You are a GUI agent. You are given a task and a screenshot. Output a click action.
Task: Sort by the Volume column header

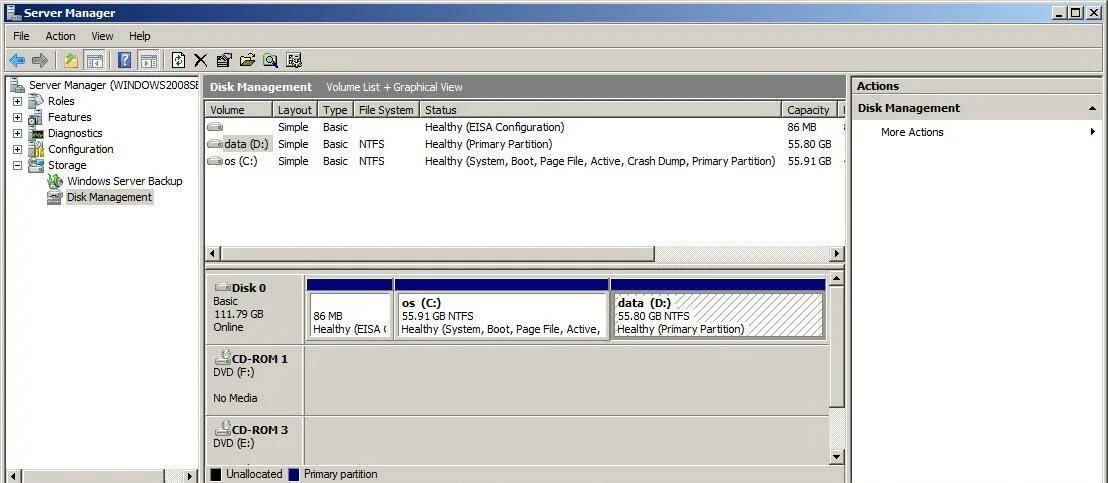click(239, 110)
